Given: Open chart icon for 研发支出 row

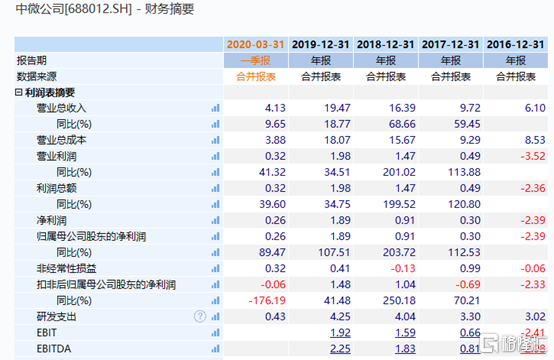Looking at the screenshot, I should click(216, 317).
